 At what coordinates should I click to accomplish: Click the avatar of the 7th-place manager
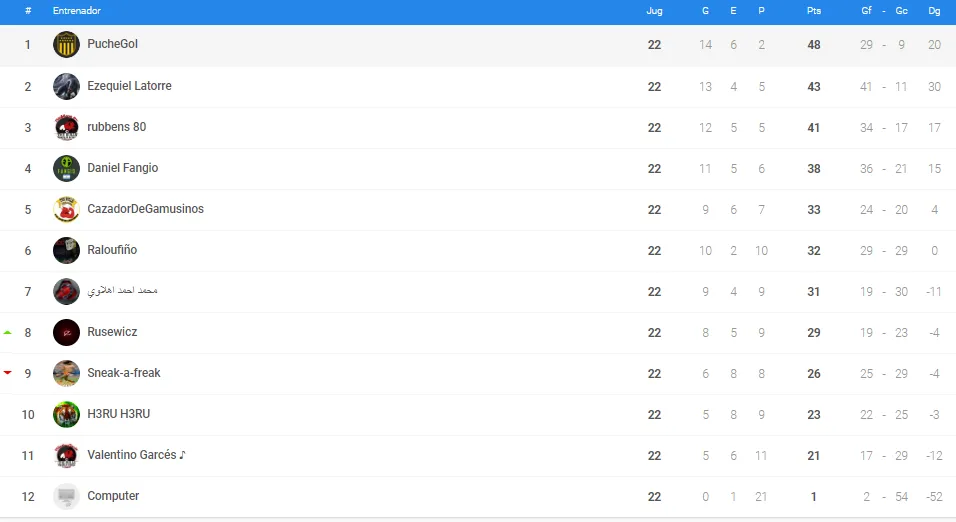[66, 291]
